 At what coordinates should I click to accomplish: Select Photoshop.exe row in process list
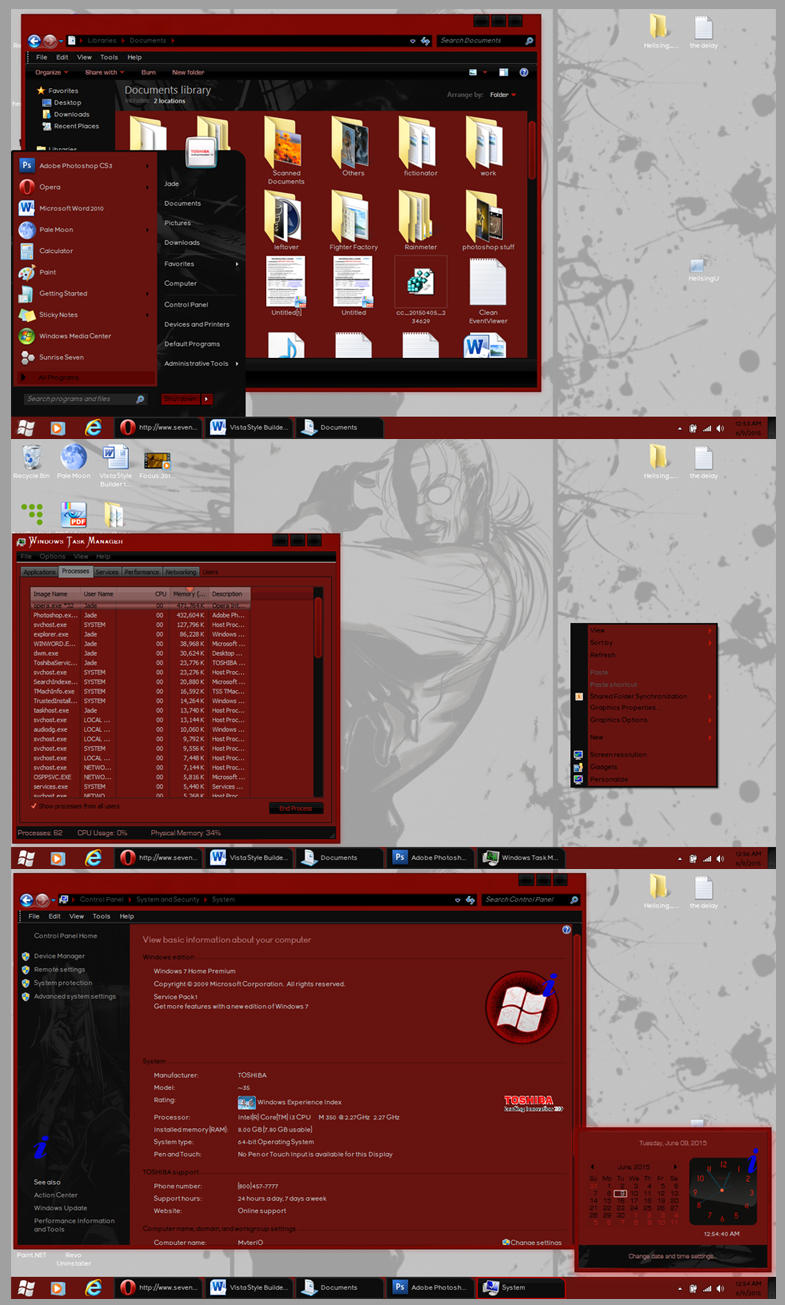point(138,615)
